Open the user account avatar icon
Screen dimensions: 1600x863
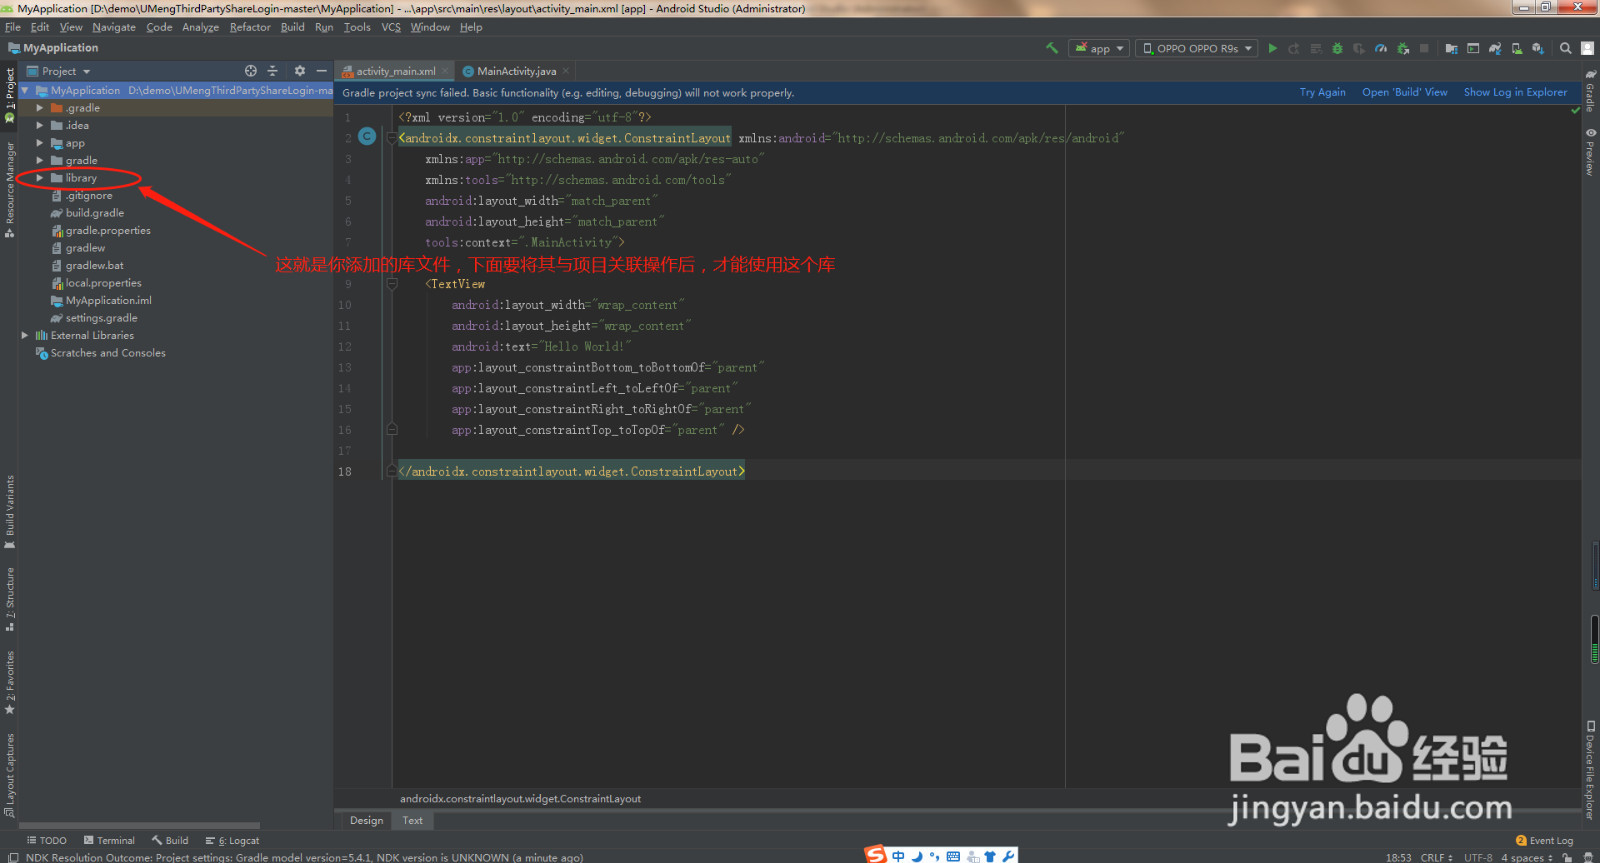pos(1587,48)
